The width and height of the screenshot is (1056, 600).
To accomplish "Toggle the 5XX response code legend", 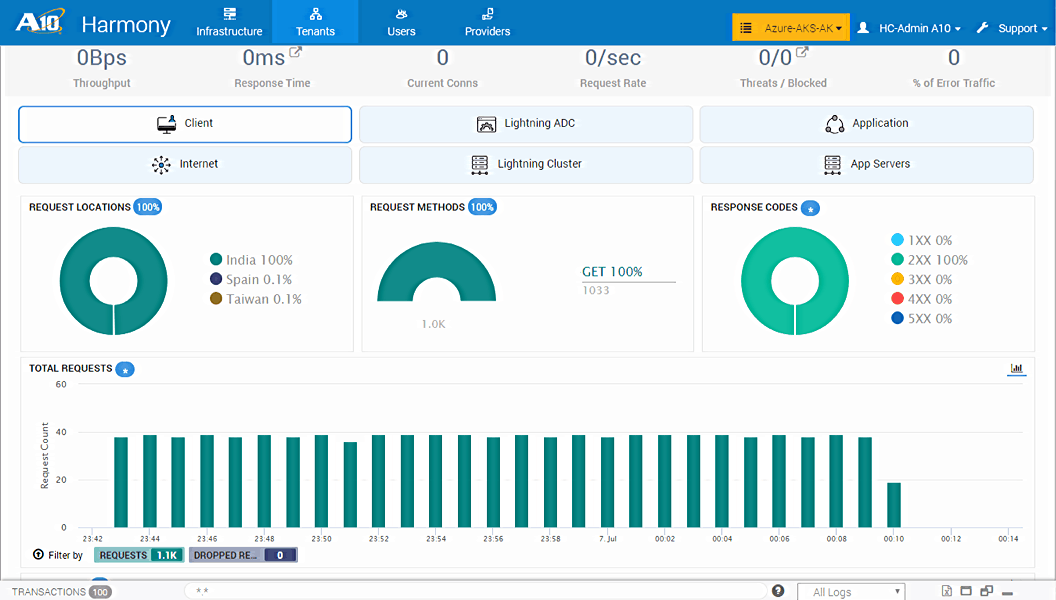I will tap(921, 319).
